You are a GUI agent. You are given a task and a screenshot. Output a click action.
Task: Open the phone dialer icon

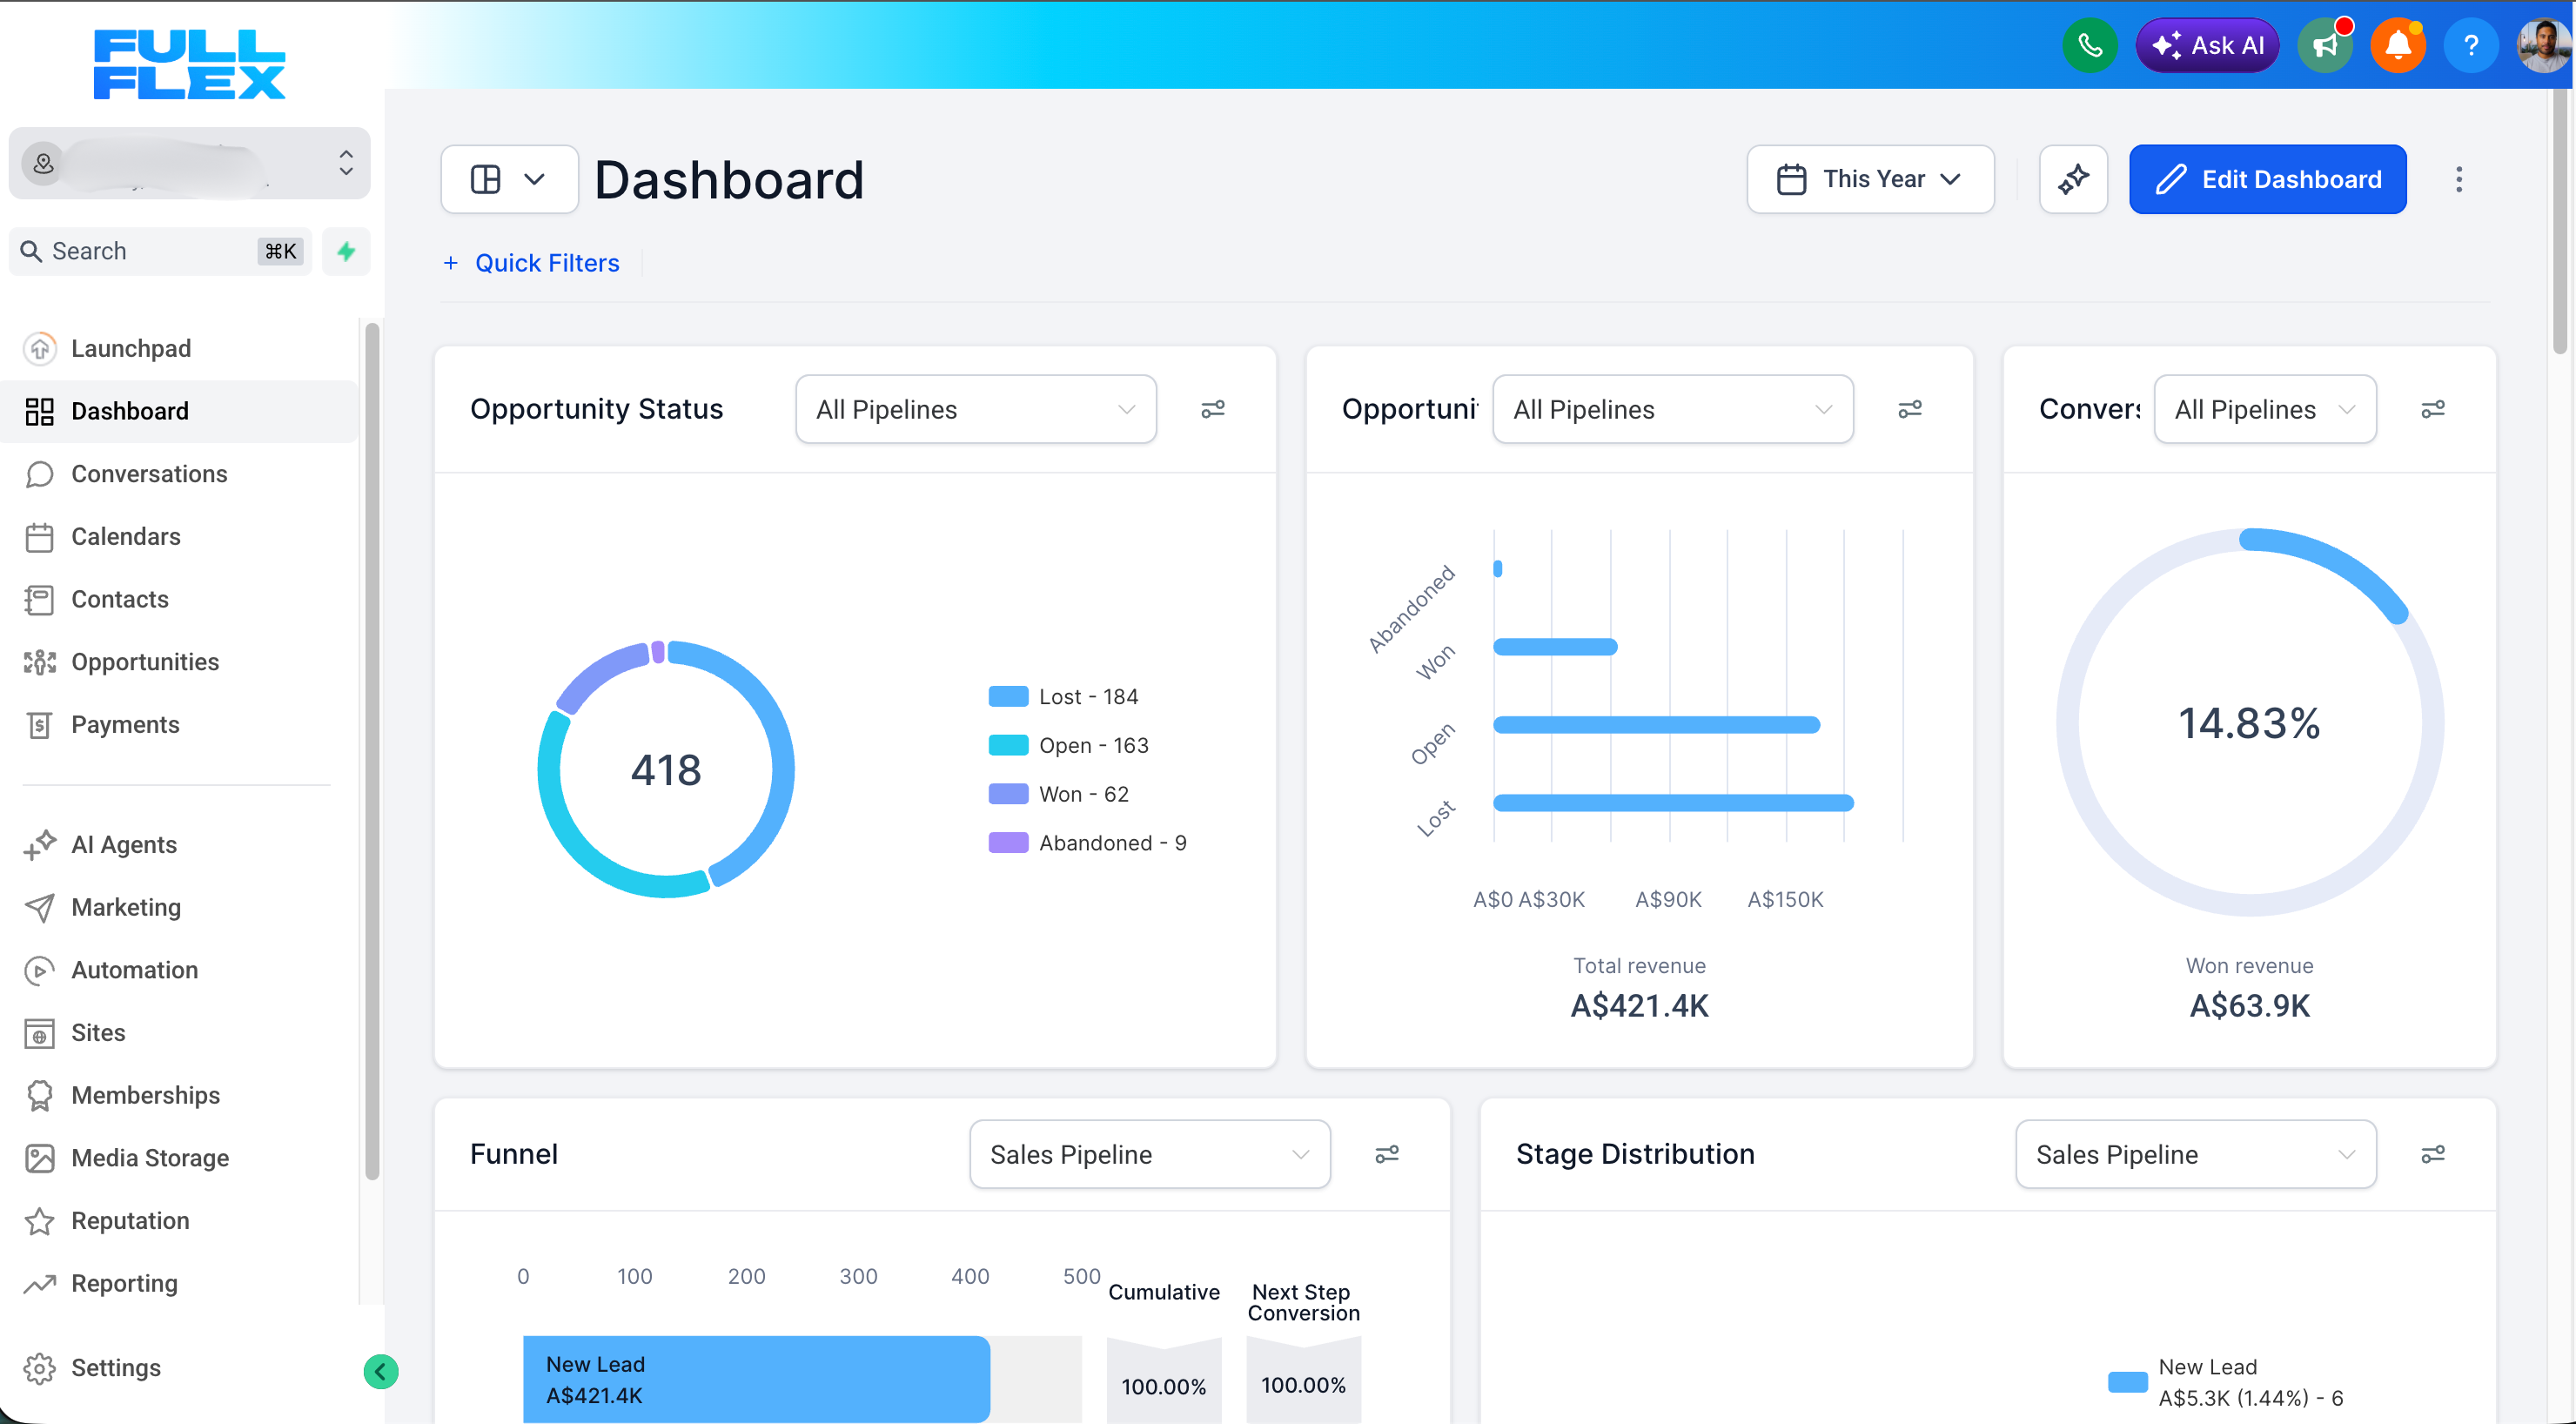tap(2090, 45)
